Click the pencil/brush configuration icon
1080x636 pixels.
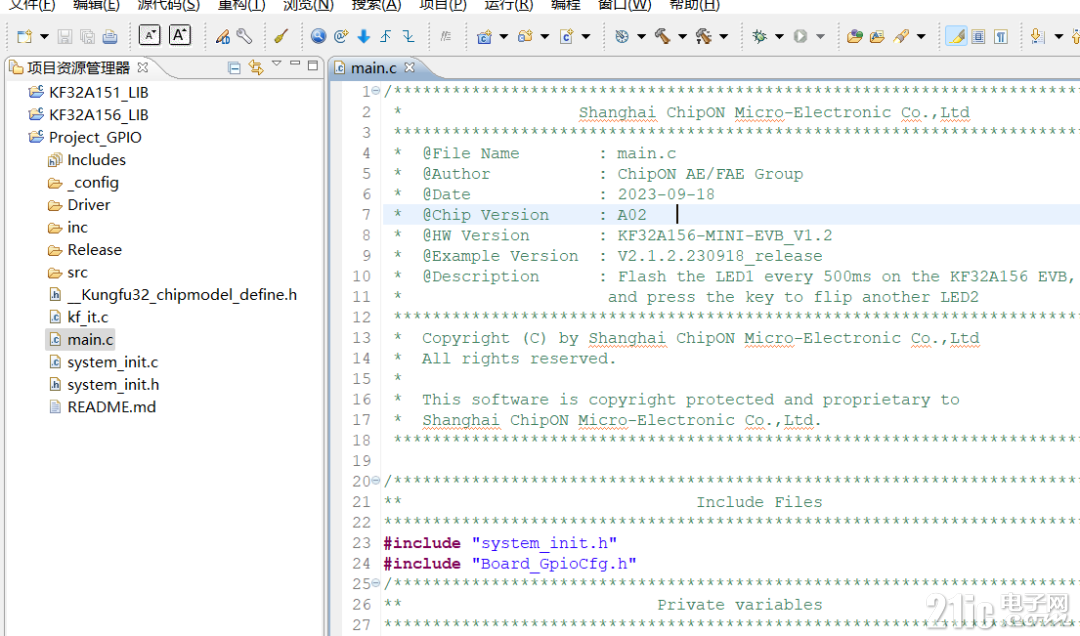(222, 37)
